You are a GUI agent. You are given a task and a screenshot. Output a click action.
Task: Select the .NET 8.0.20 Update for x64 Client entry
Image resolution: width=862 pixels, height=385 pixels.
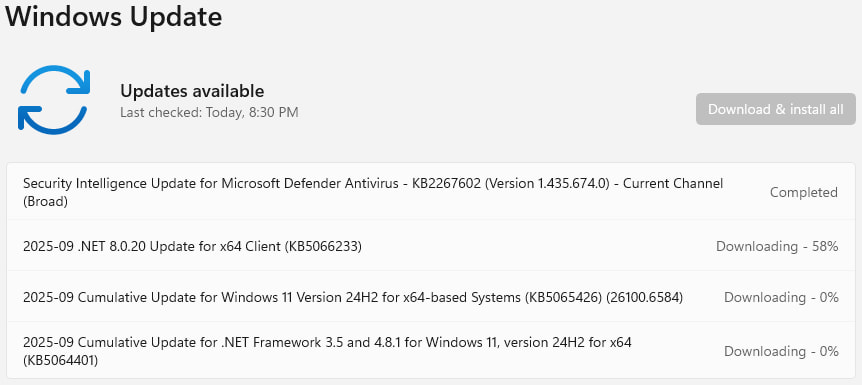(431, 246)
